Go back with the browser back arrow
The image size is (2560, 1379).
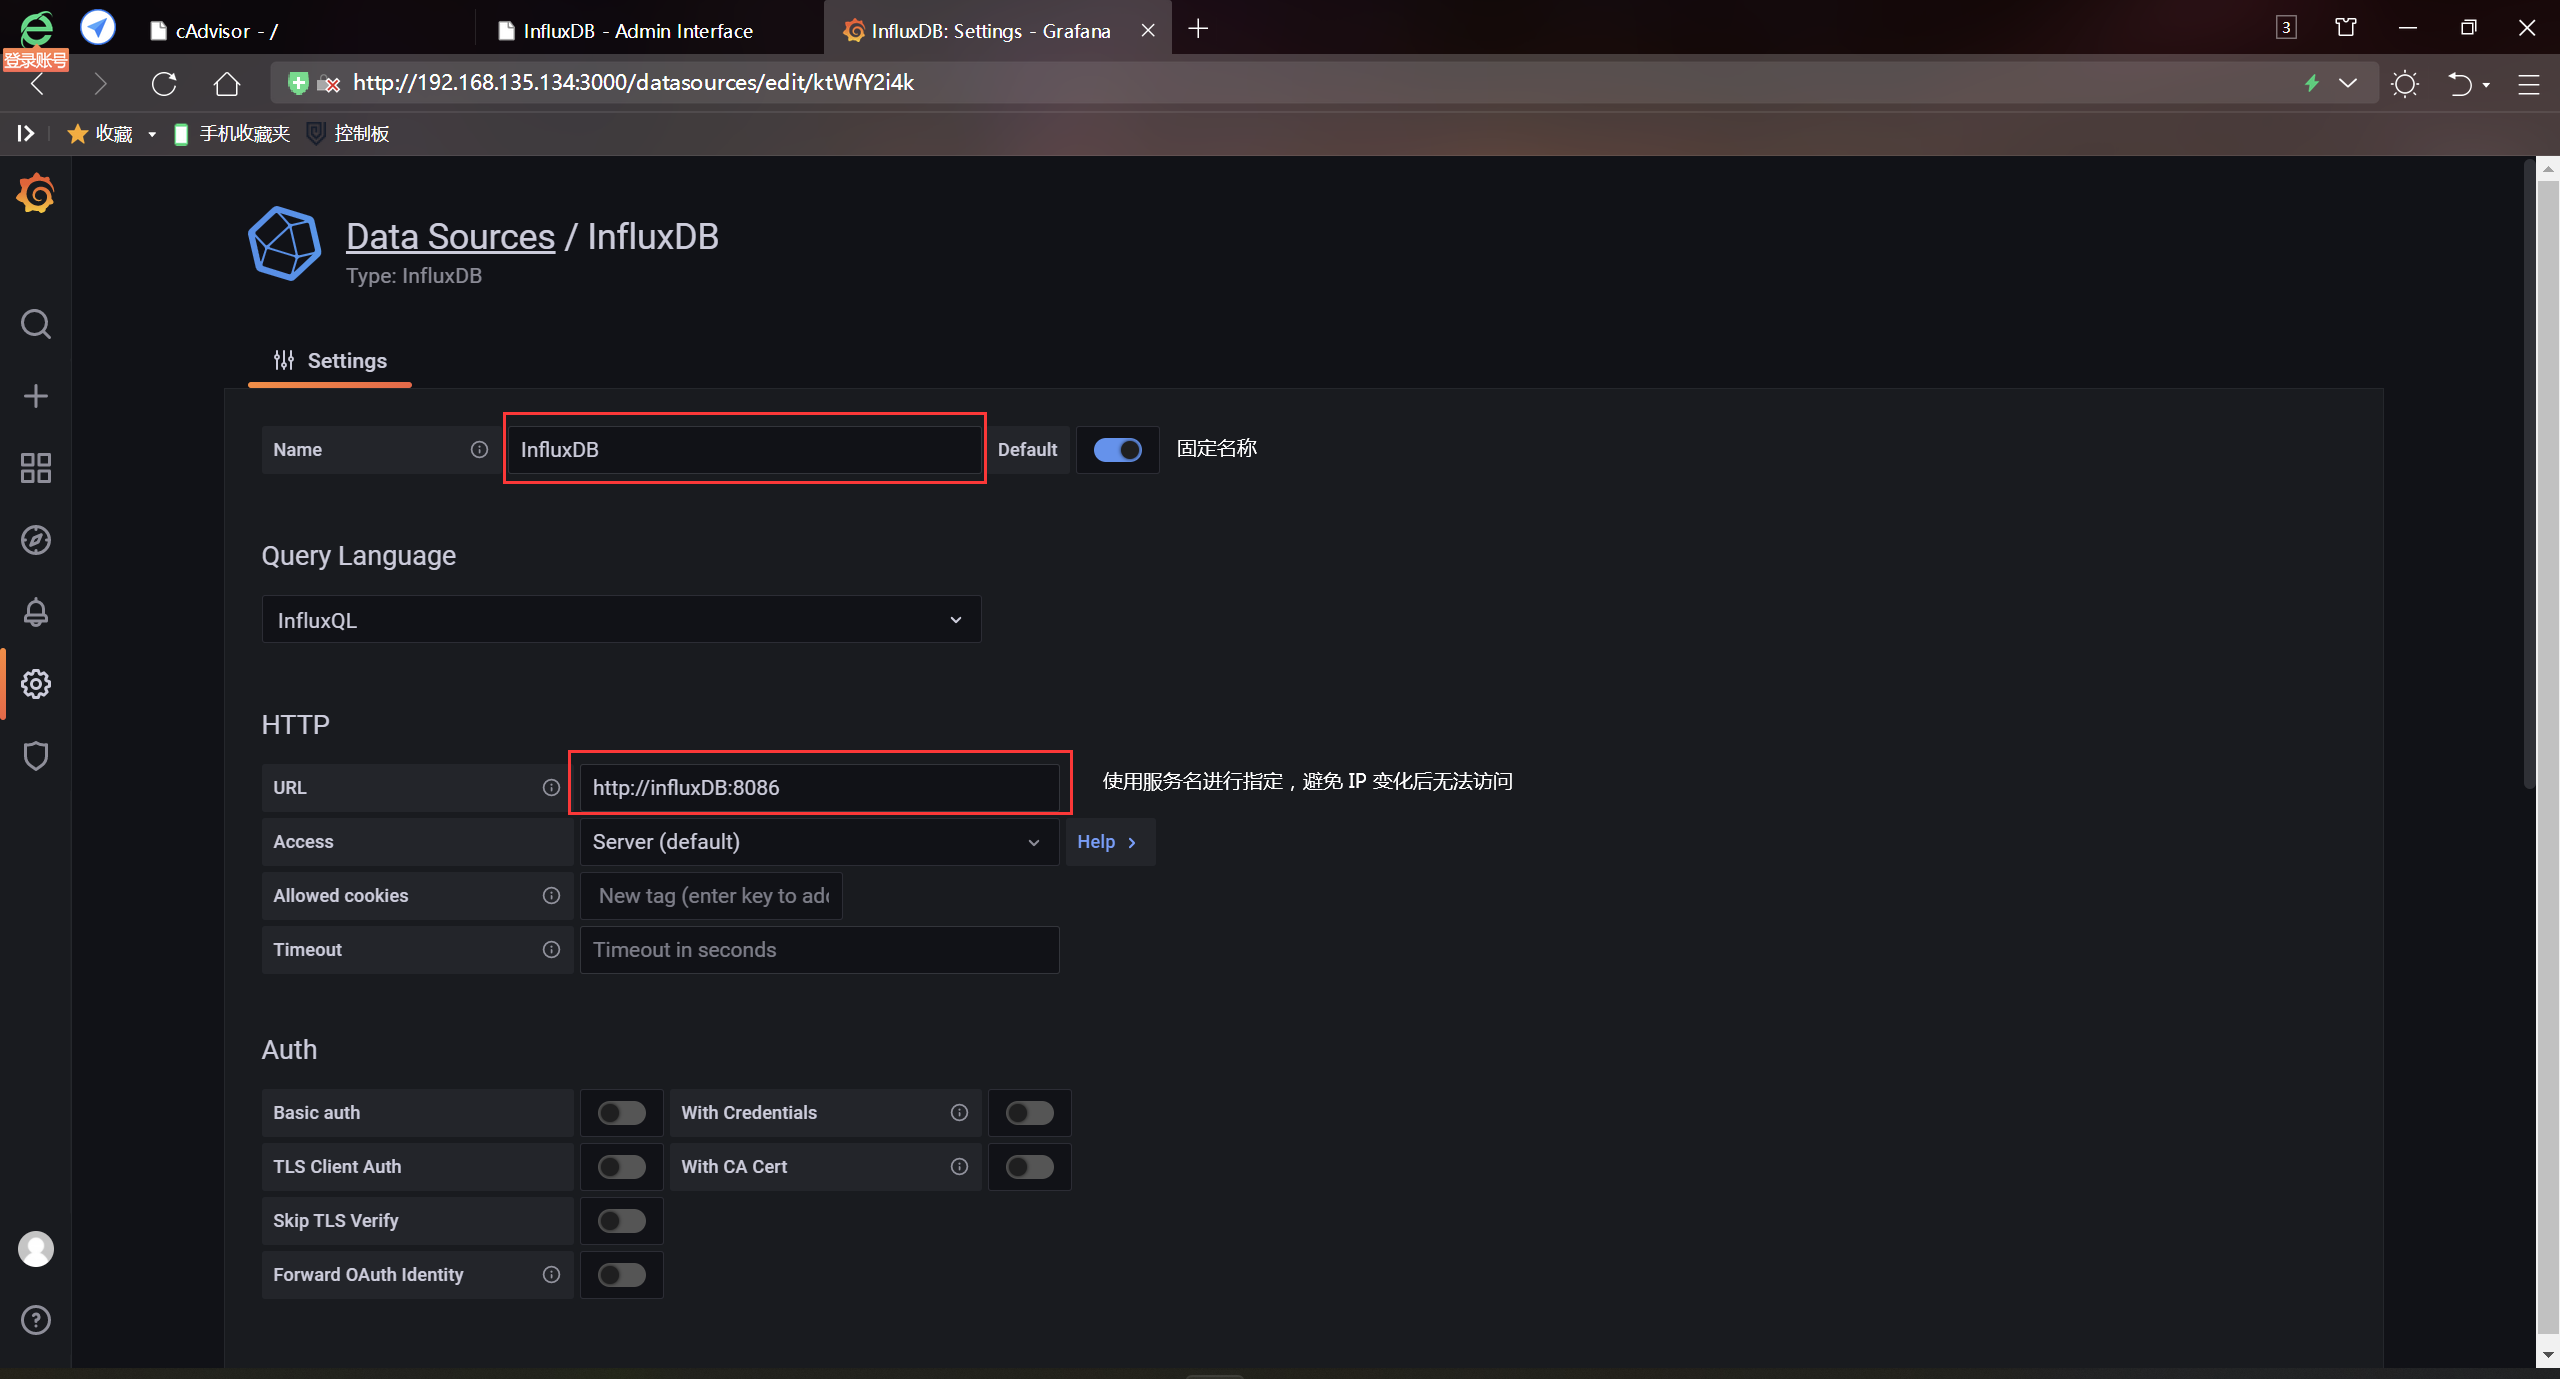[38, 83]
